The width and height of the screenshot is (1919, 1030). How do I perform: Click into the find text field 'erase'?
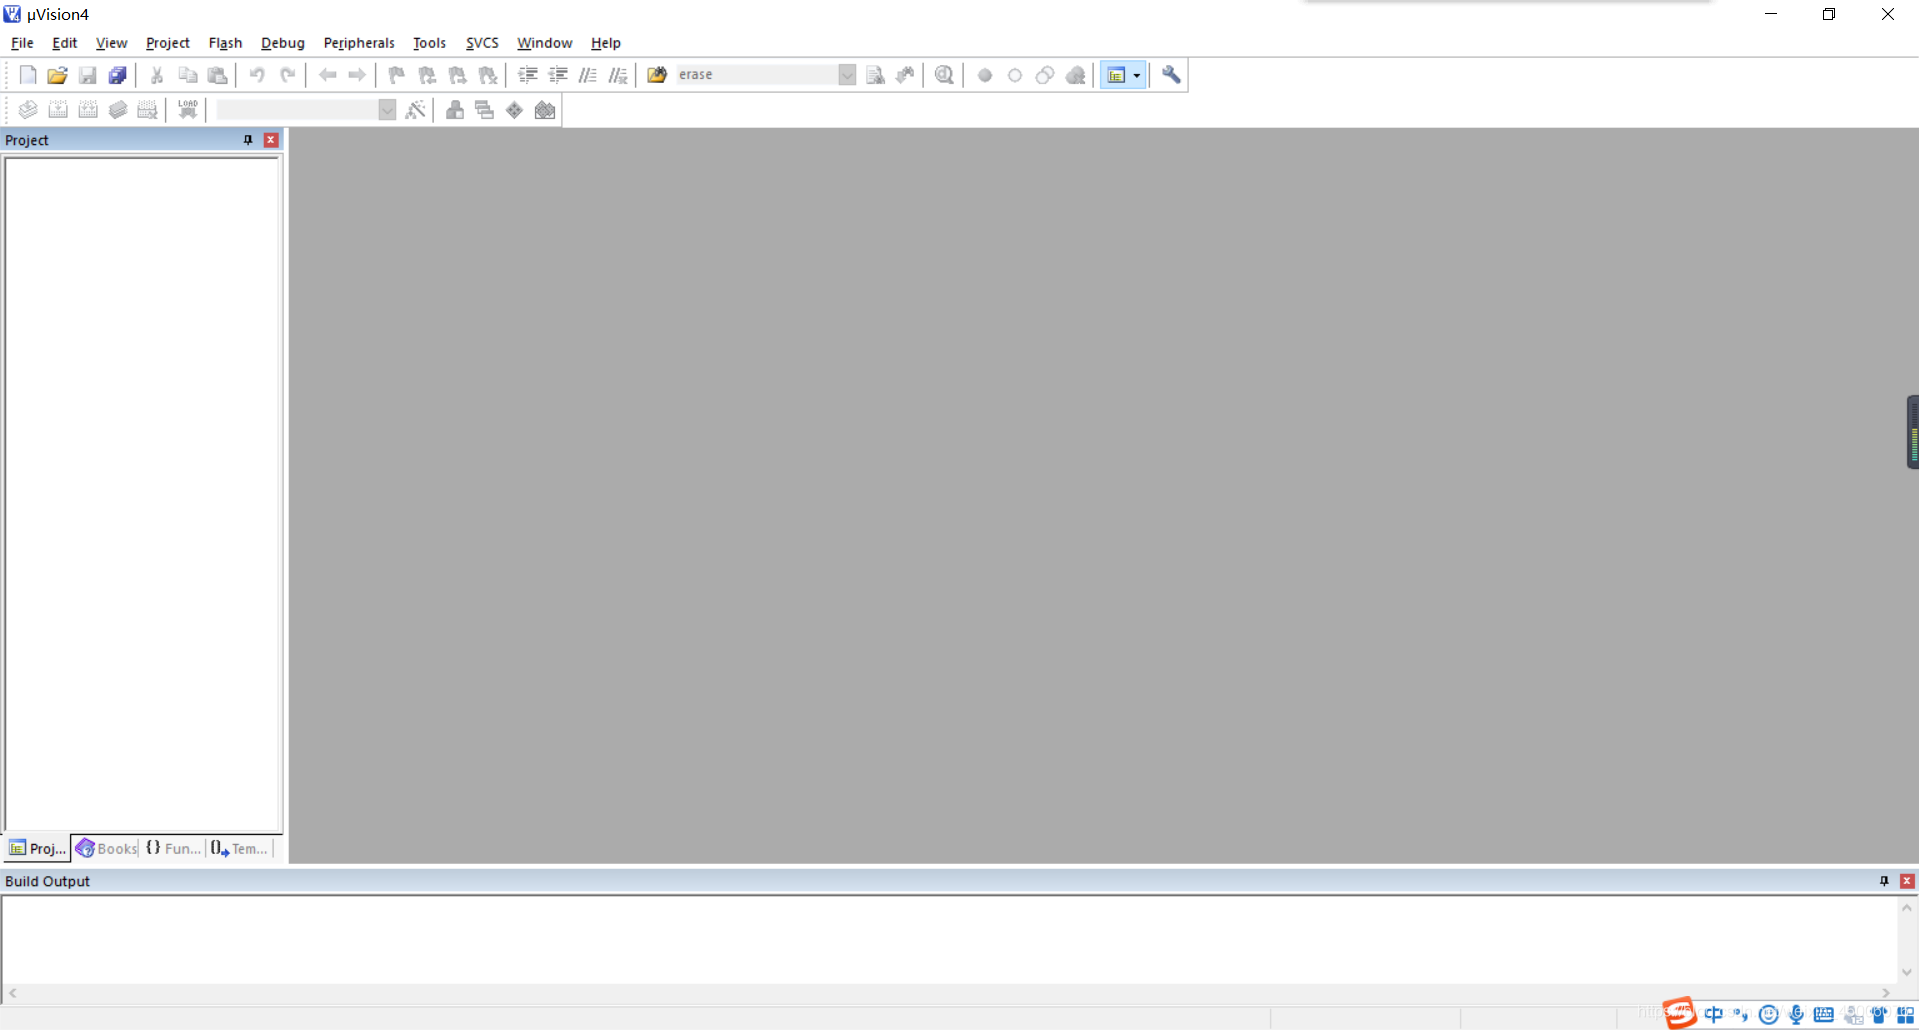pyautogui.click(x=757, y=75)
